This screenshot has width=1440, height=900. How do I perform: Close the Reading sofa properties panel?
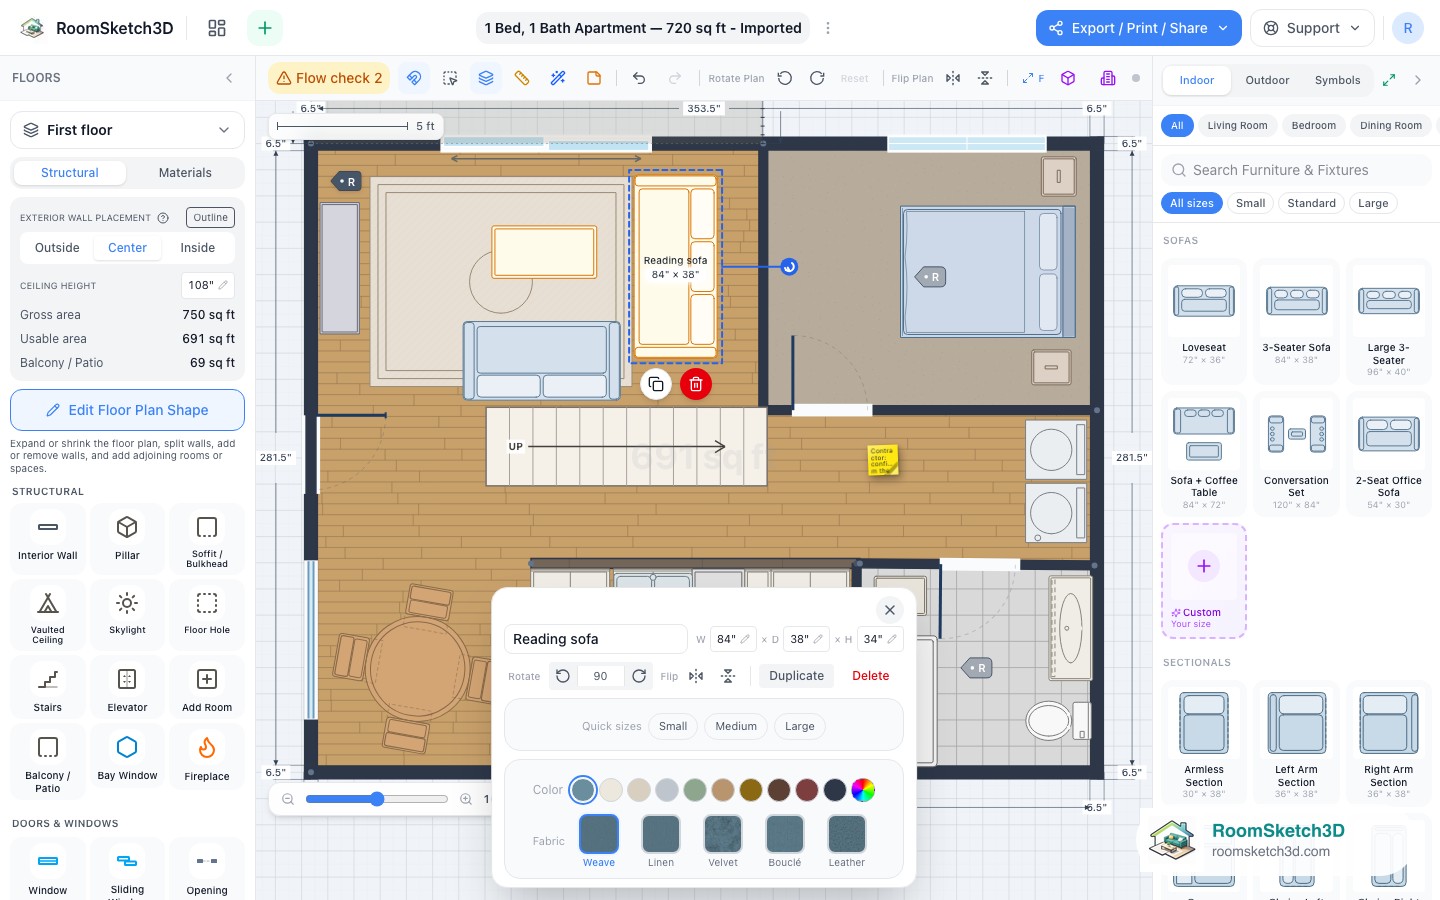tap(890, 610)
